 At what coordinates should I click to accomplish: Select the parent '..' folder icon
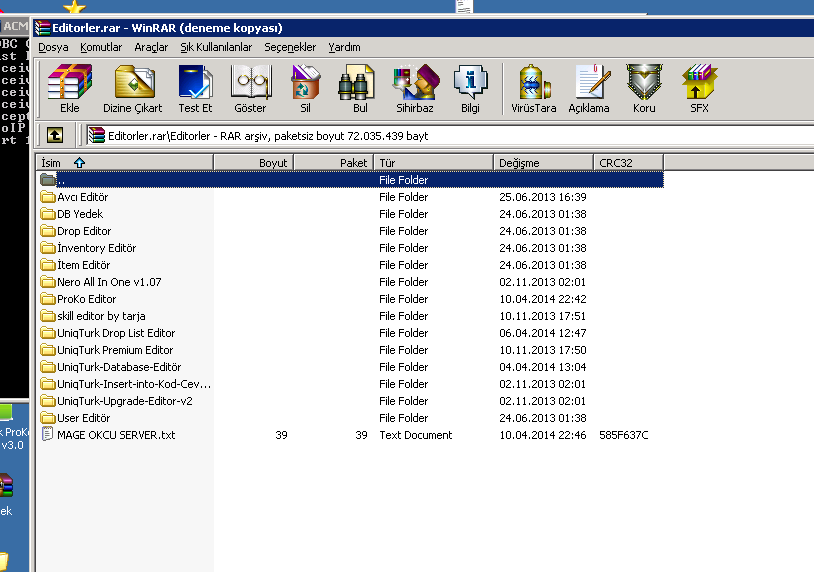tap(48, 180)
